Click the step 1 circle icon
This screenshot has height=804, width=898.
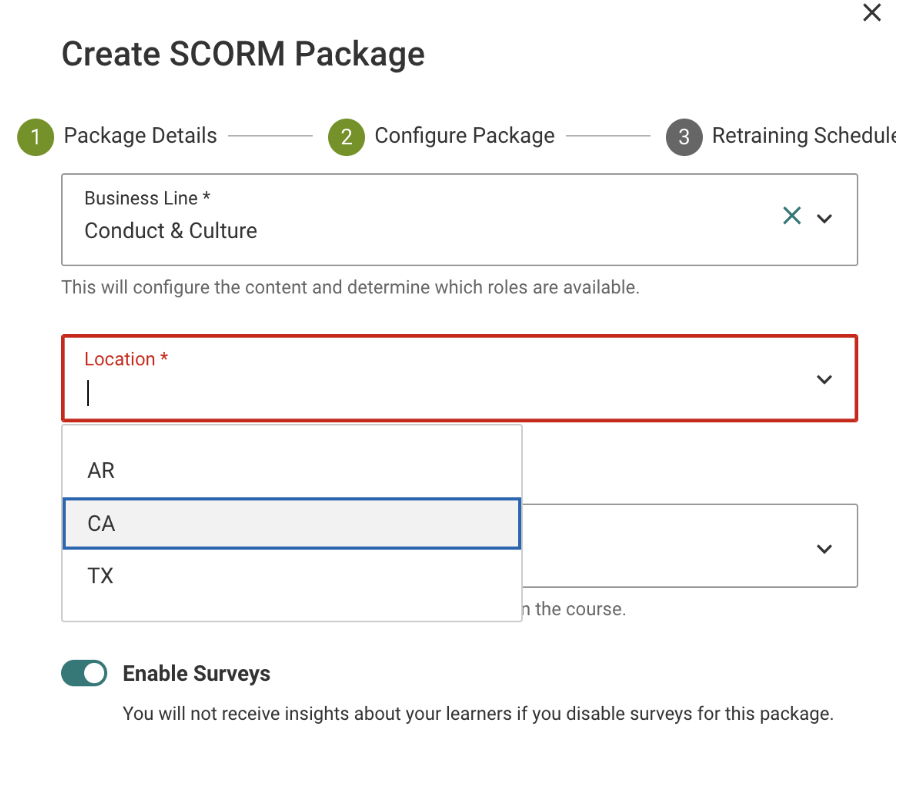click(35, 137)
